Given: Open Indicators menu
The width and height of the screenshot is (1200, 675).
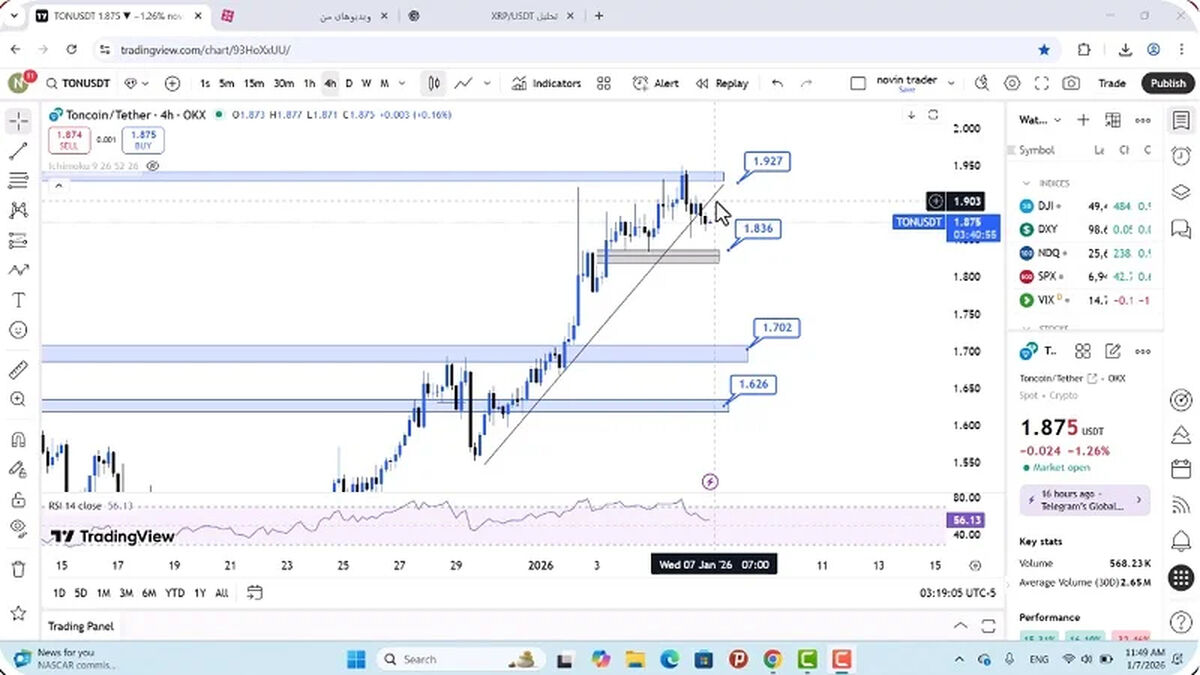Looking at the screenshot, I should (546, 84).
